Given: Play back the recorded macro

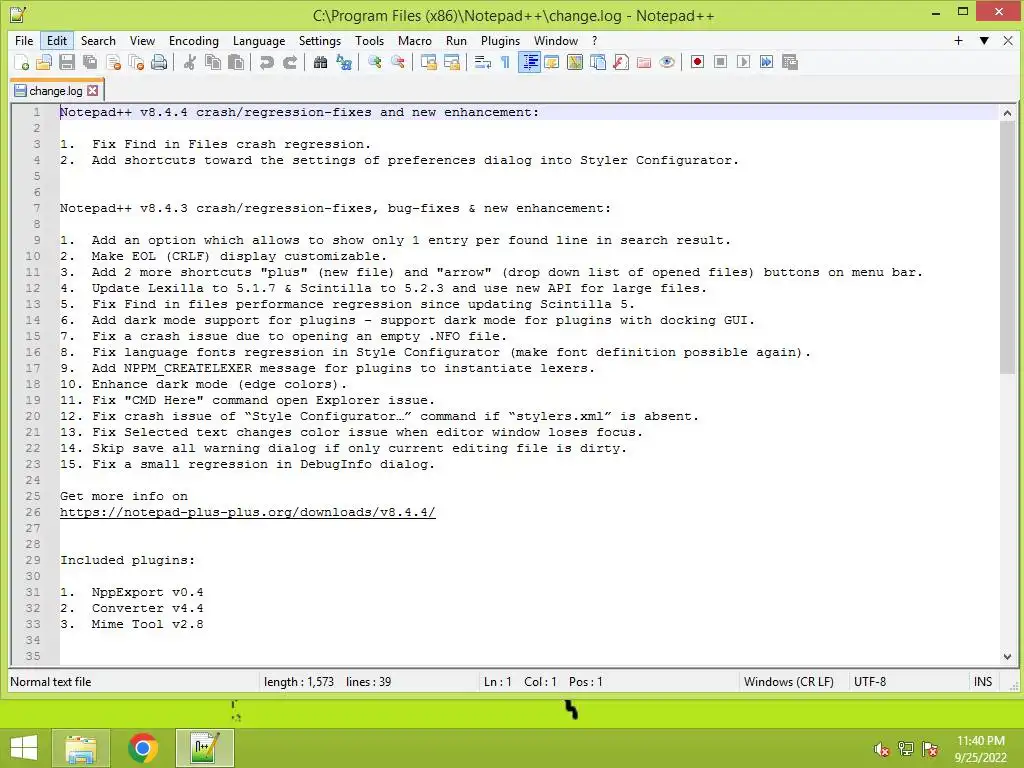Looking at the screenshot, I should [x=743, y=62].
